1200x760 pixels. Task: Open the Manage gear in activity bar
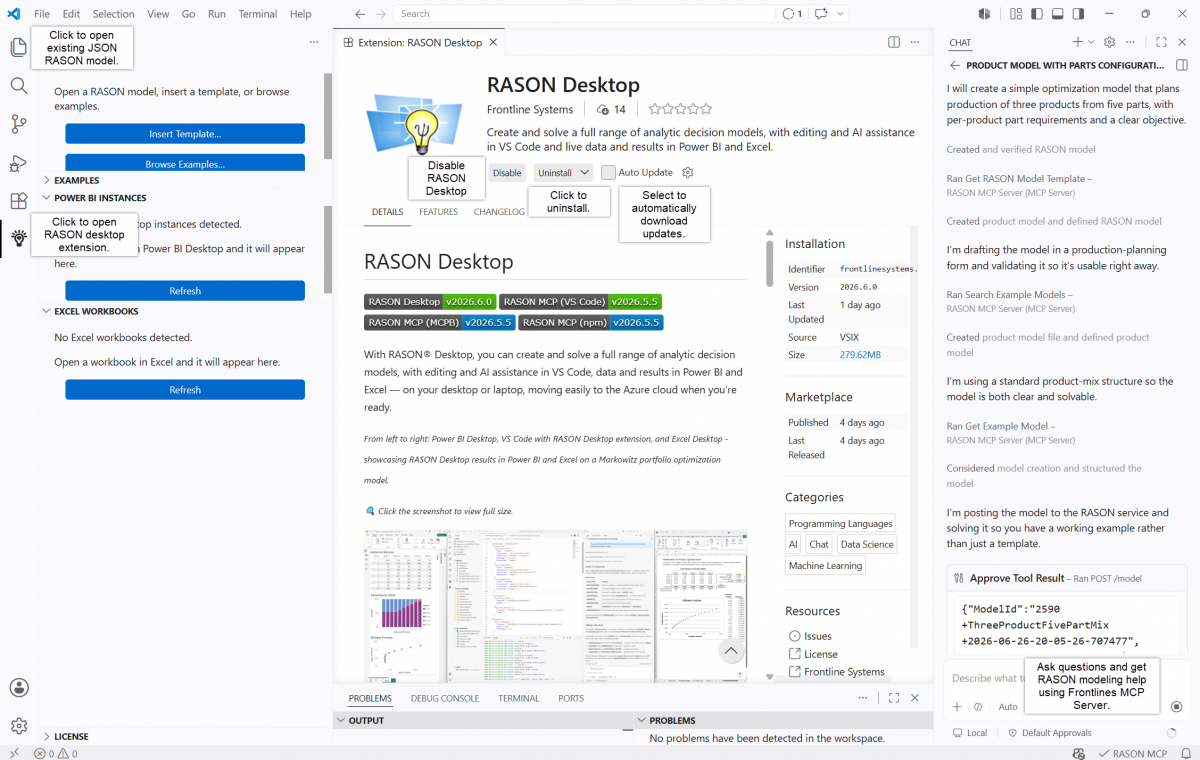pos(19,726)
